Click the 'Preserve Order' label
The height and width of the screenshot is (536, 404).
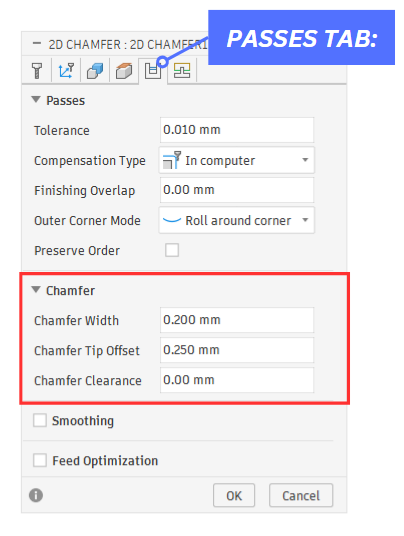point(77,251)
